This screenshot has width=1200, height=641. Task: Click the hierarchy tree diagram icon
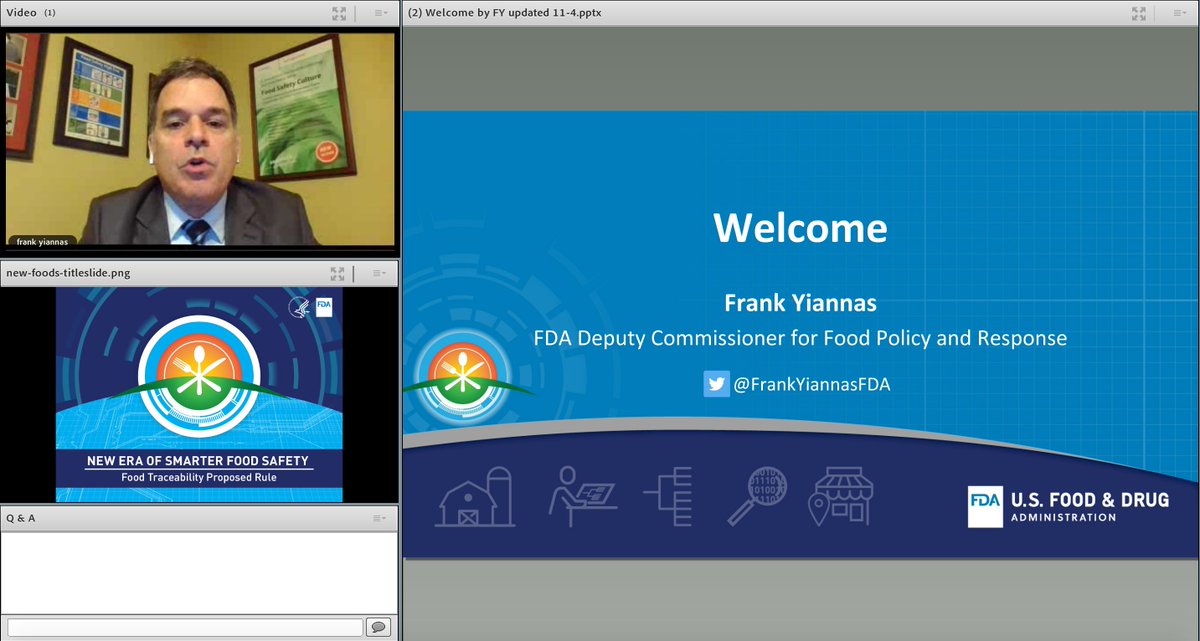[x=668, y=497]
